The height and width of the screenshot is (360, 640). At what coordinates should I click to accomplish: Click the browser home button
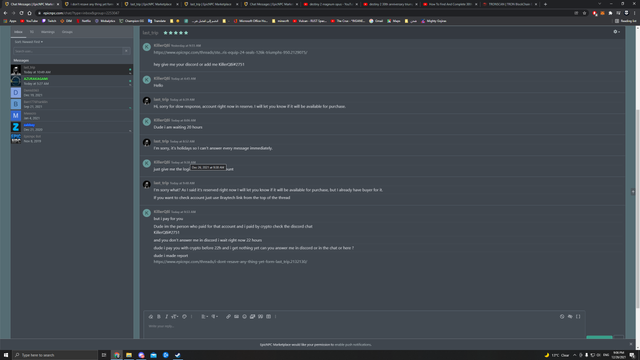coord(29,13)
